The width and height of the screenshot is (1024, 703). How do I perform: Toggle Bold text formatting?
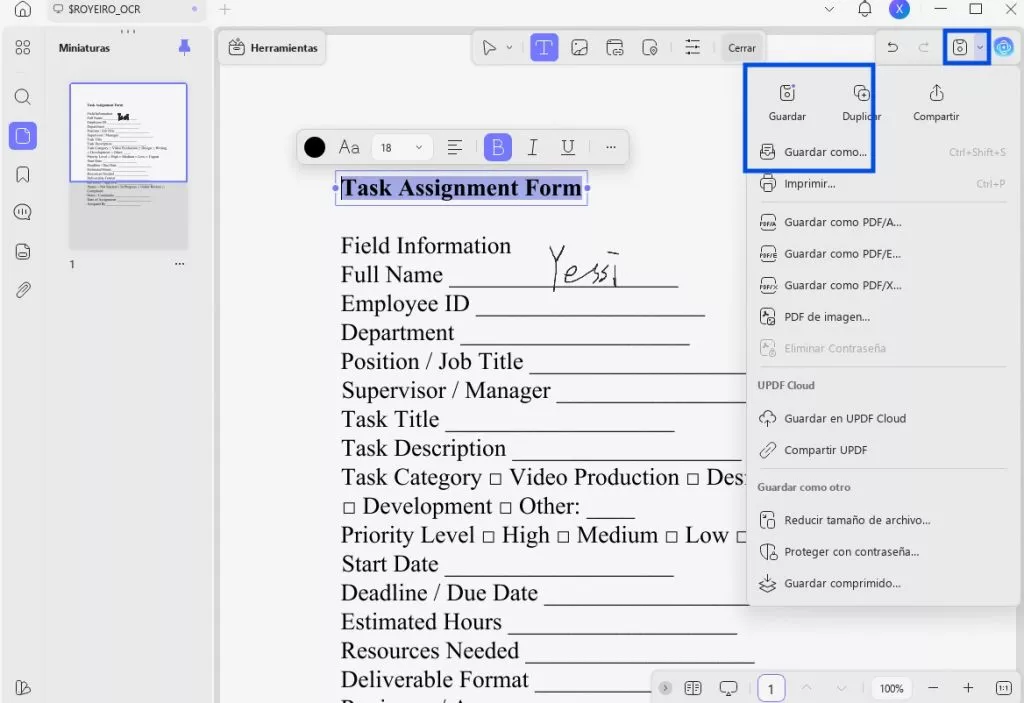pyautogui.click(x=497, y=148)
